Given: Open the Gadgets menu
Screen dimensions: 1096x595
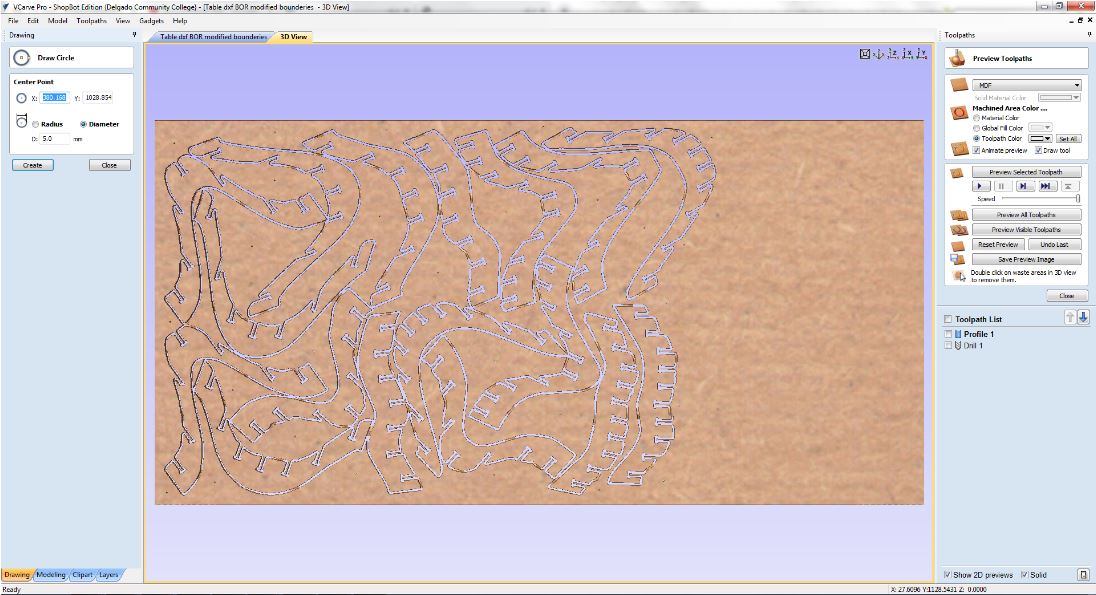Looking at the screenshot, I should (x=152, y=21).
